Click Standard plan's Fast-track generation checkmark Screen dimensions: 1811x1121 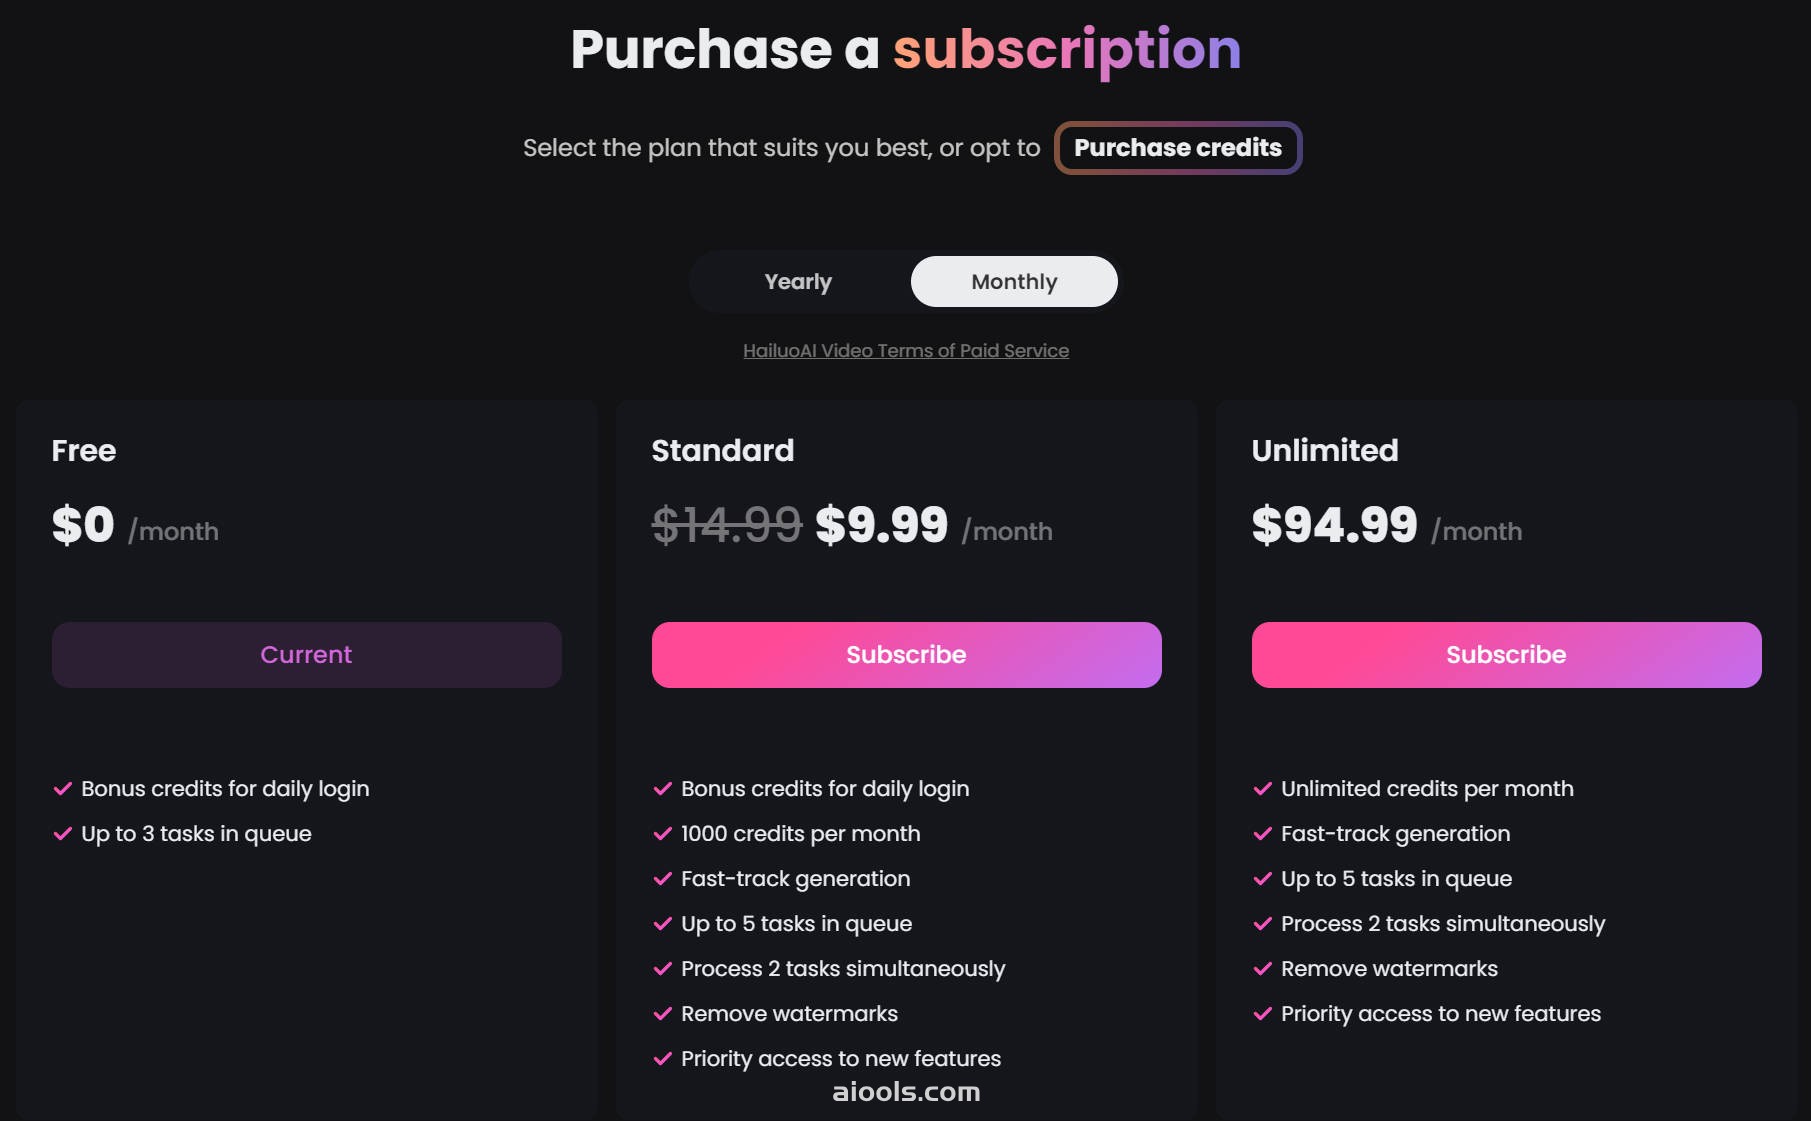[662, 879]
